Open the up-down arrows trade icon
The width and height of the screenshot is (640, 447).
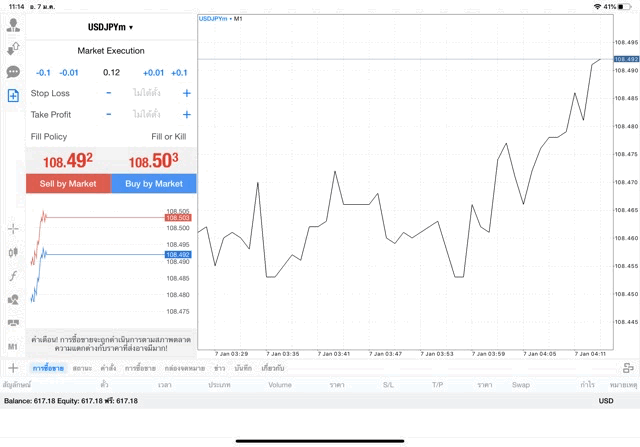13,49
